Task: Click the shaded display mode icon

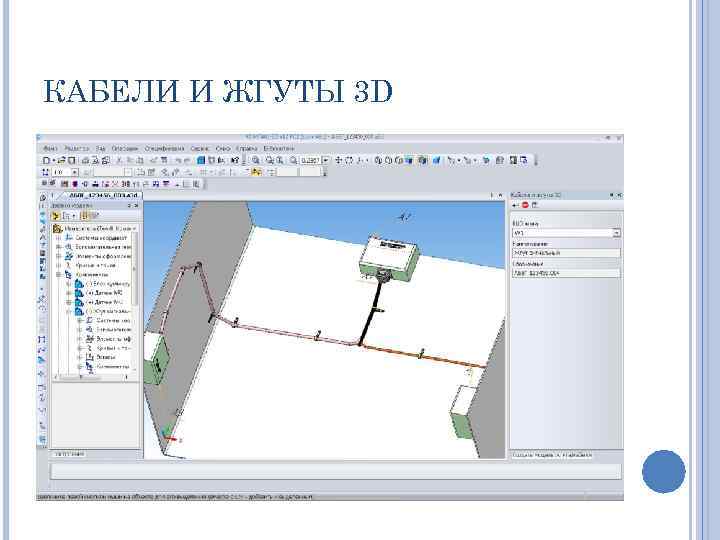Action: 408,160
